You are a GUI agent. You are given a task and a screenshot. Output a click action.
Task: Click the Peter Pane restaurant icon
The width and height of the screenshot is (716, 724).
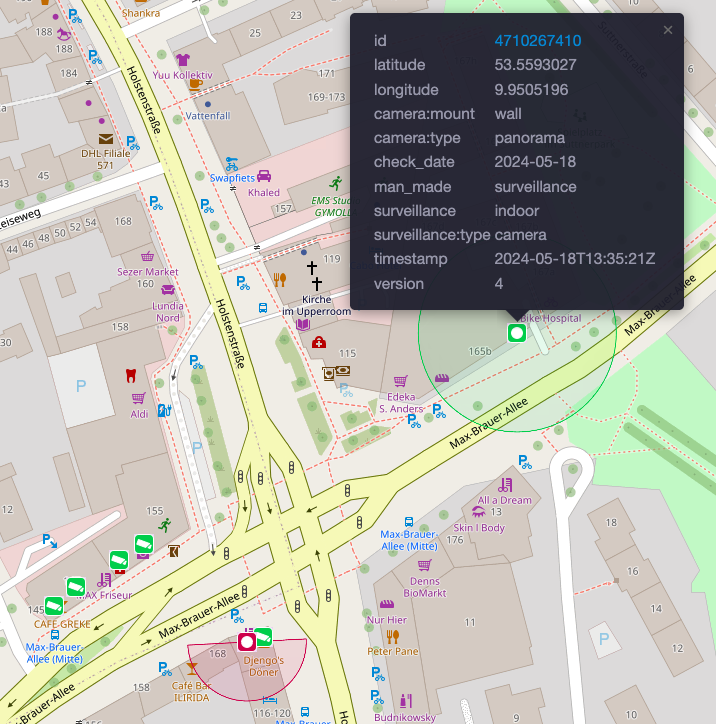[392, 635]
